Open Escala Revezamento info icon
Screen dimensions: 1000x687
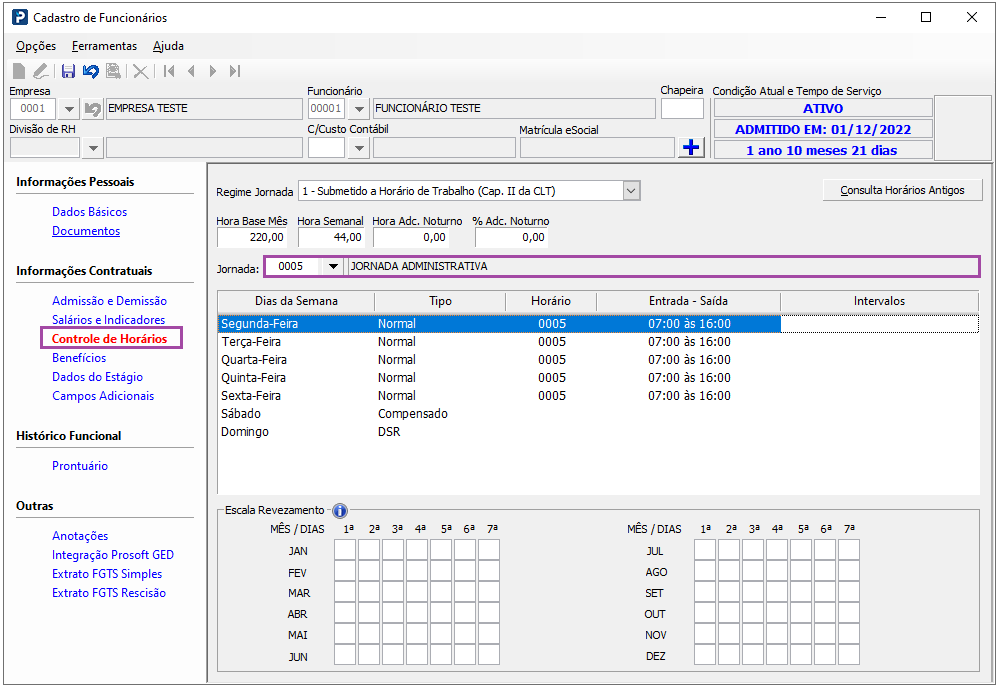click(340, 510)
